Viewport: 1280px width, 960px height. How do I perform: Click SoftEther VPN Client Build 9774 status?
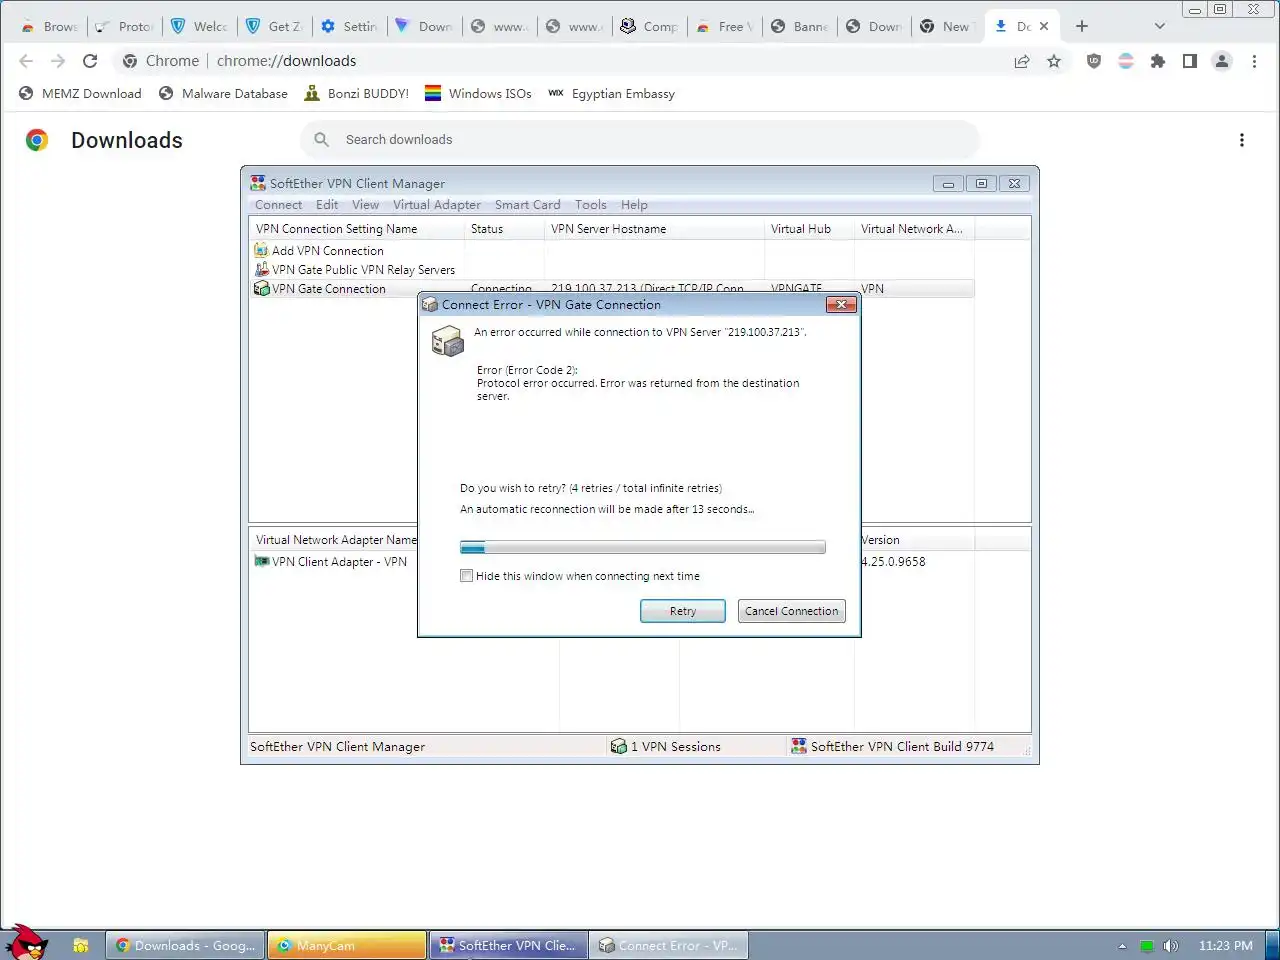pyautogui.click(x=892, y=746)
